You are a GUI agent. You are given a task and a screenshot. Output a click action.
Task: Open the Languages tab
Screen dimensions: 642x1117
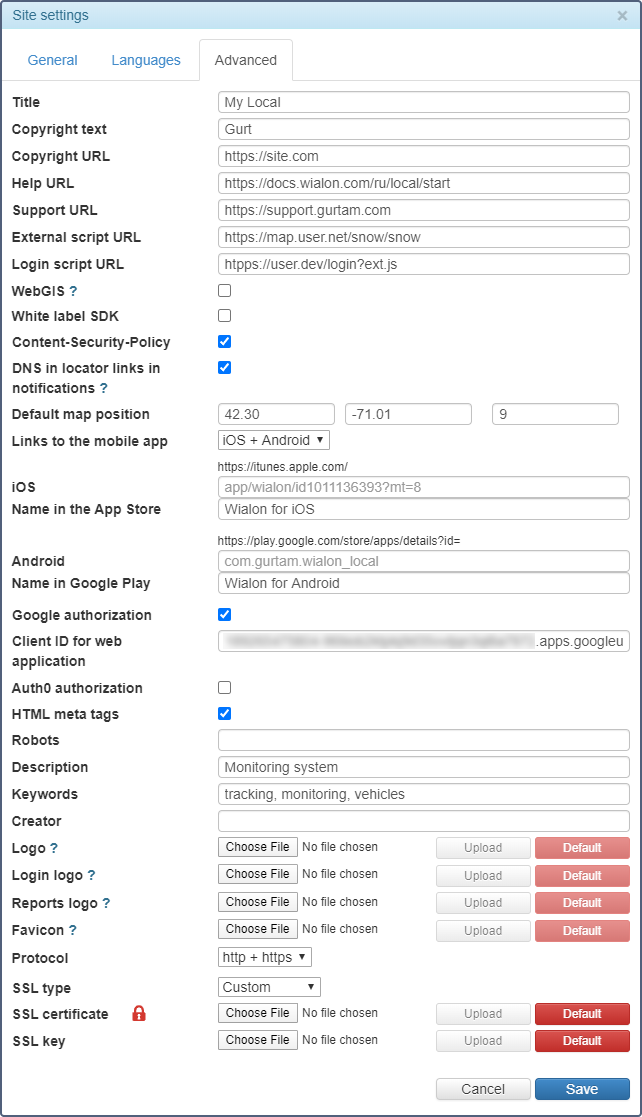tap(146, 60)
